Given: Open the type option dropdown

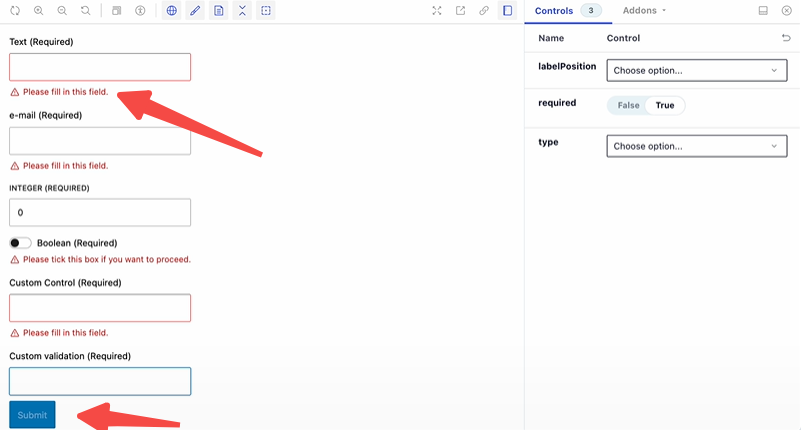Looking at the screenshot, I should (x=696, y=146).
